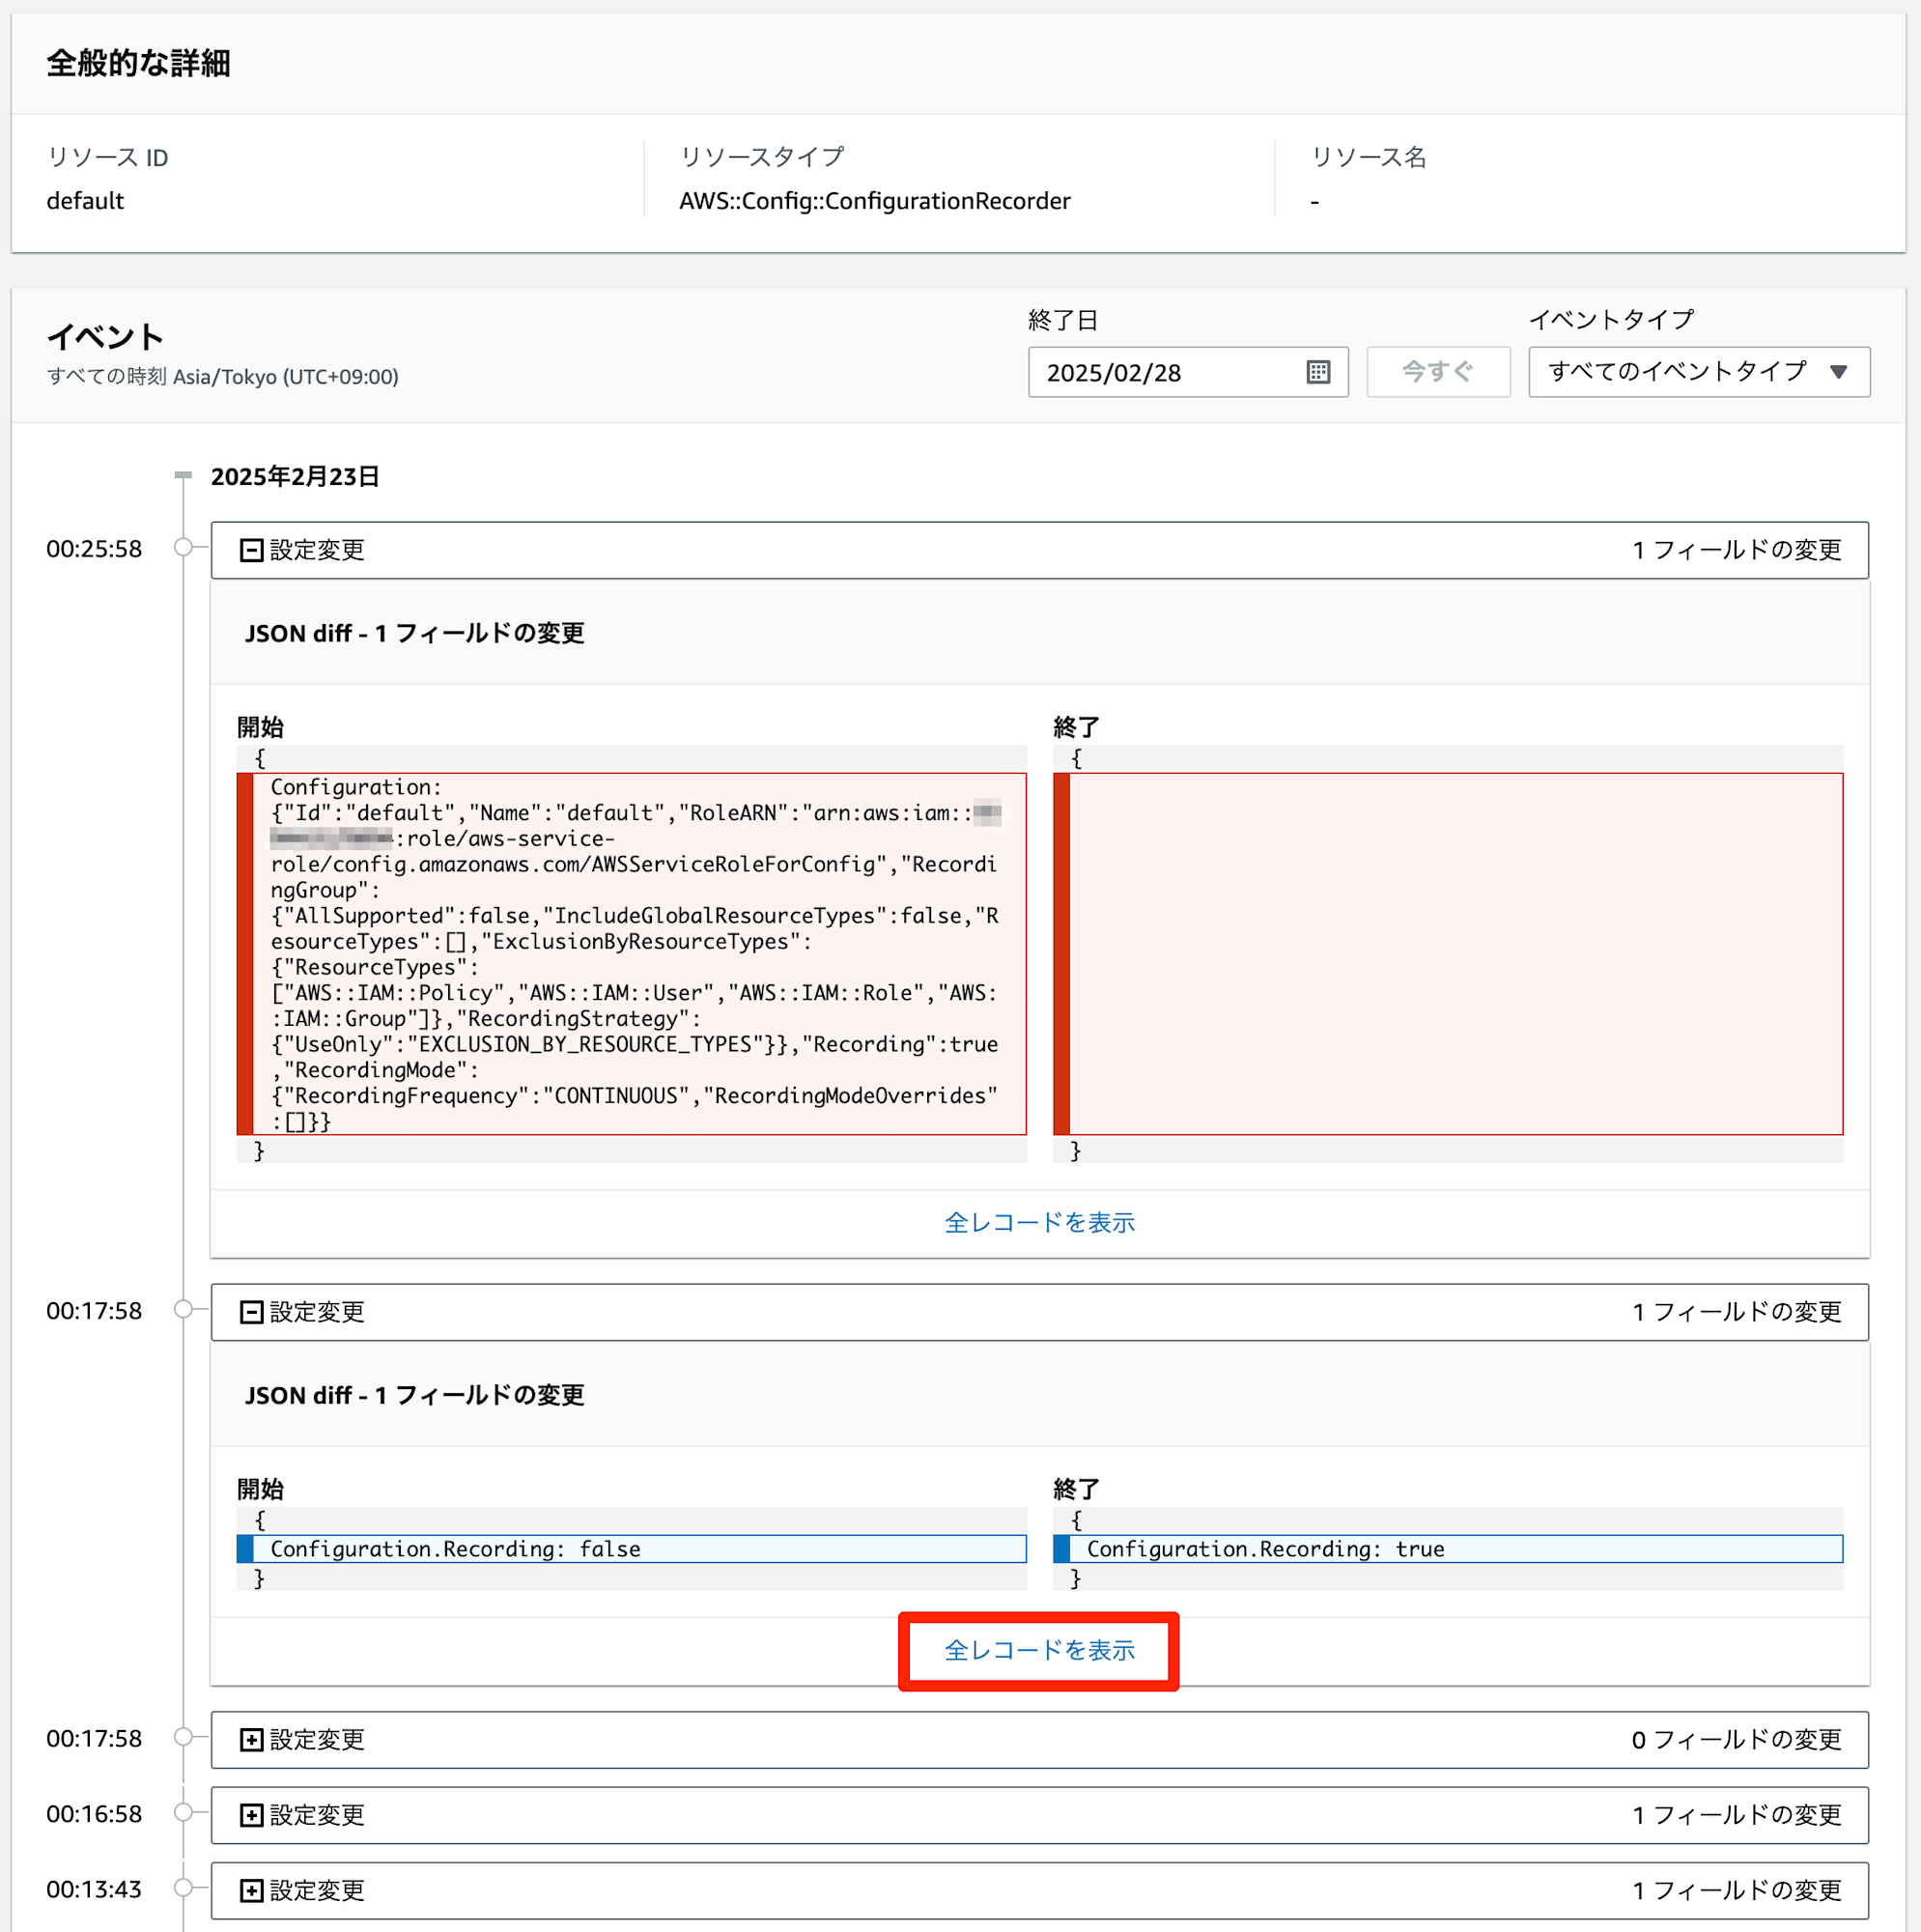Click the Asia/Tokyo (UTC+09:00) timezone text
Viewport: 1921px width, 1932px height.
(286, 376)
